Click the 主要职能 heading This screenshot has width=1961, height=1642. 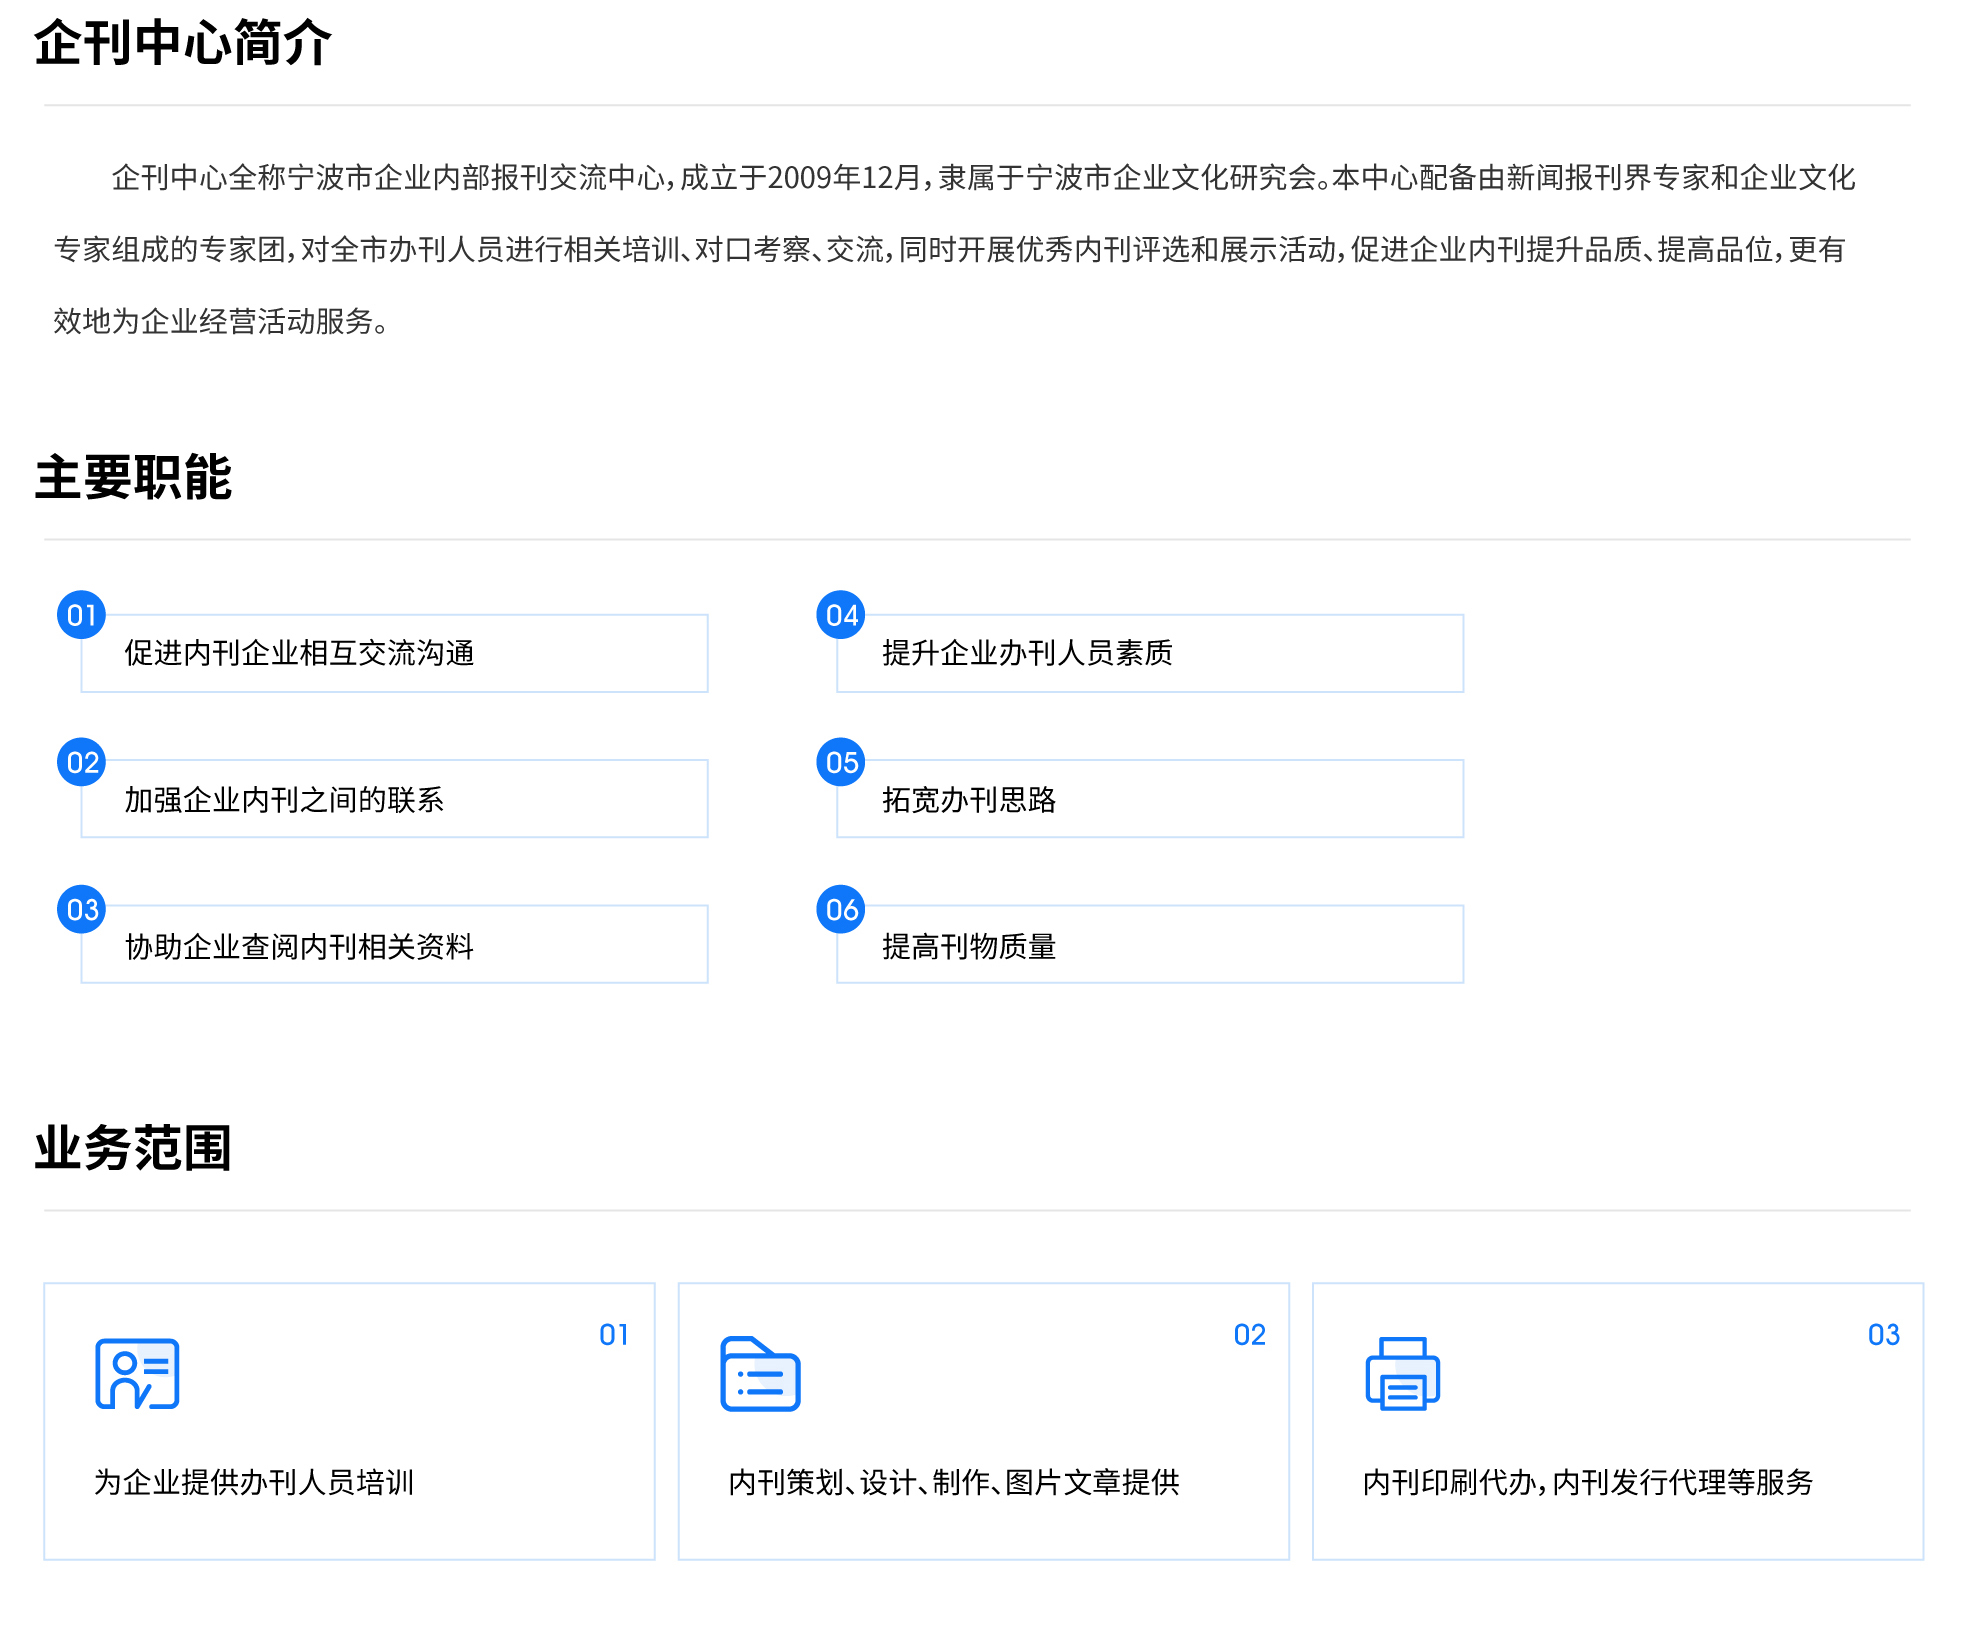coord(133,477)
